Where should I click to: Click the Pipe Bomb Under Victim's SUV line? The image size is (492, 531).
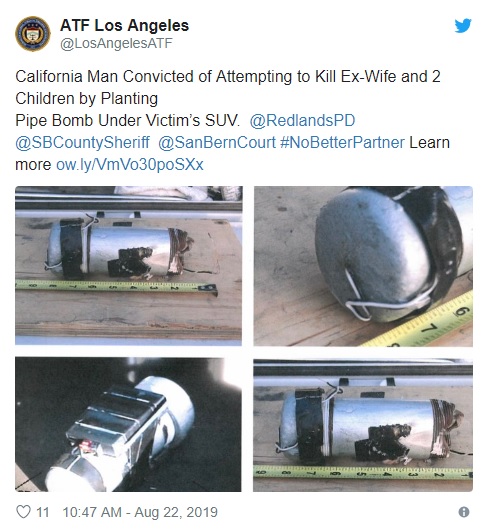tap(127, 121)
